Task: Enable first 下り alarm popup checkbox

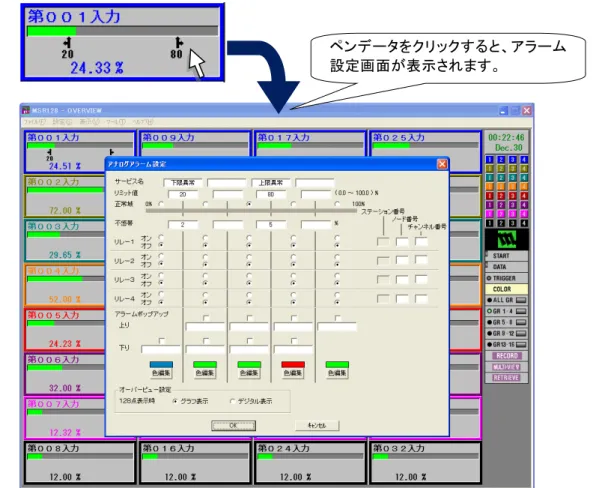Action: (162, 341)
